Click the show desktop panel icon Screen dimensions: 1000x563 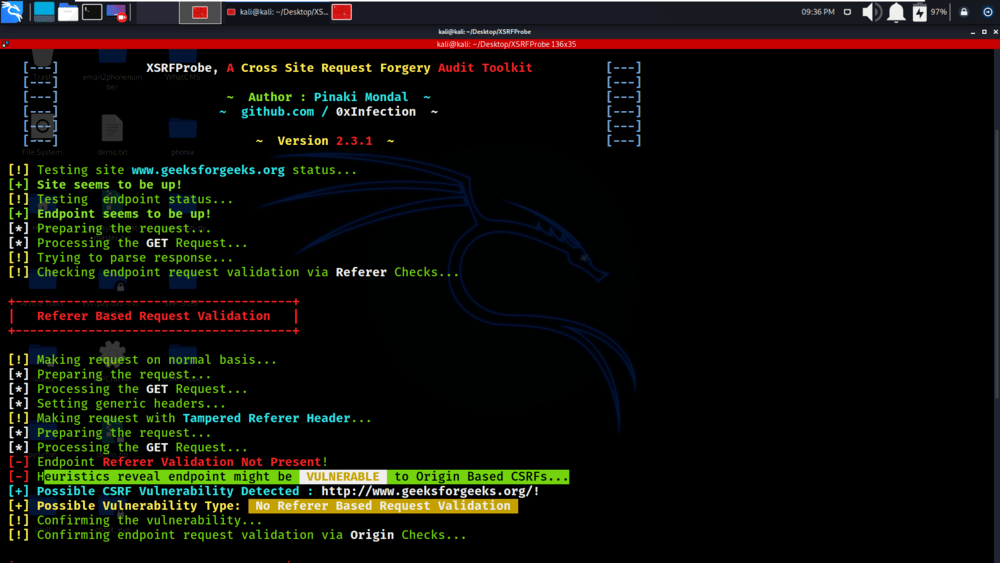pos(44,11)
